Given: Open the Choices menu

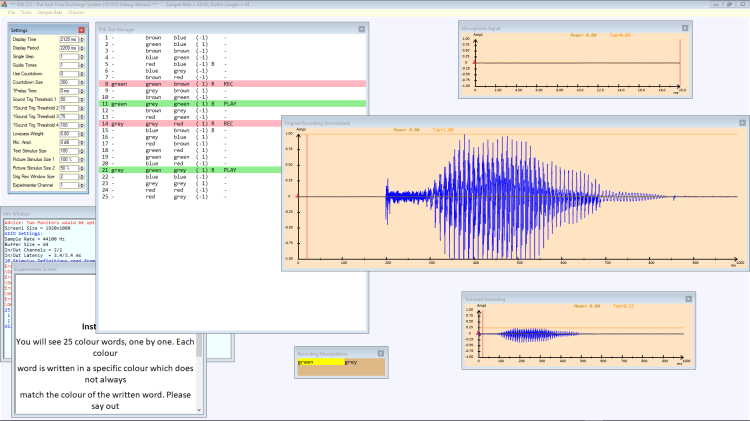Looking at the screenshot, I should [77, 12].
